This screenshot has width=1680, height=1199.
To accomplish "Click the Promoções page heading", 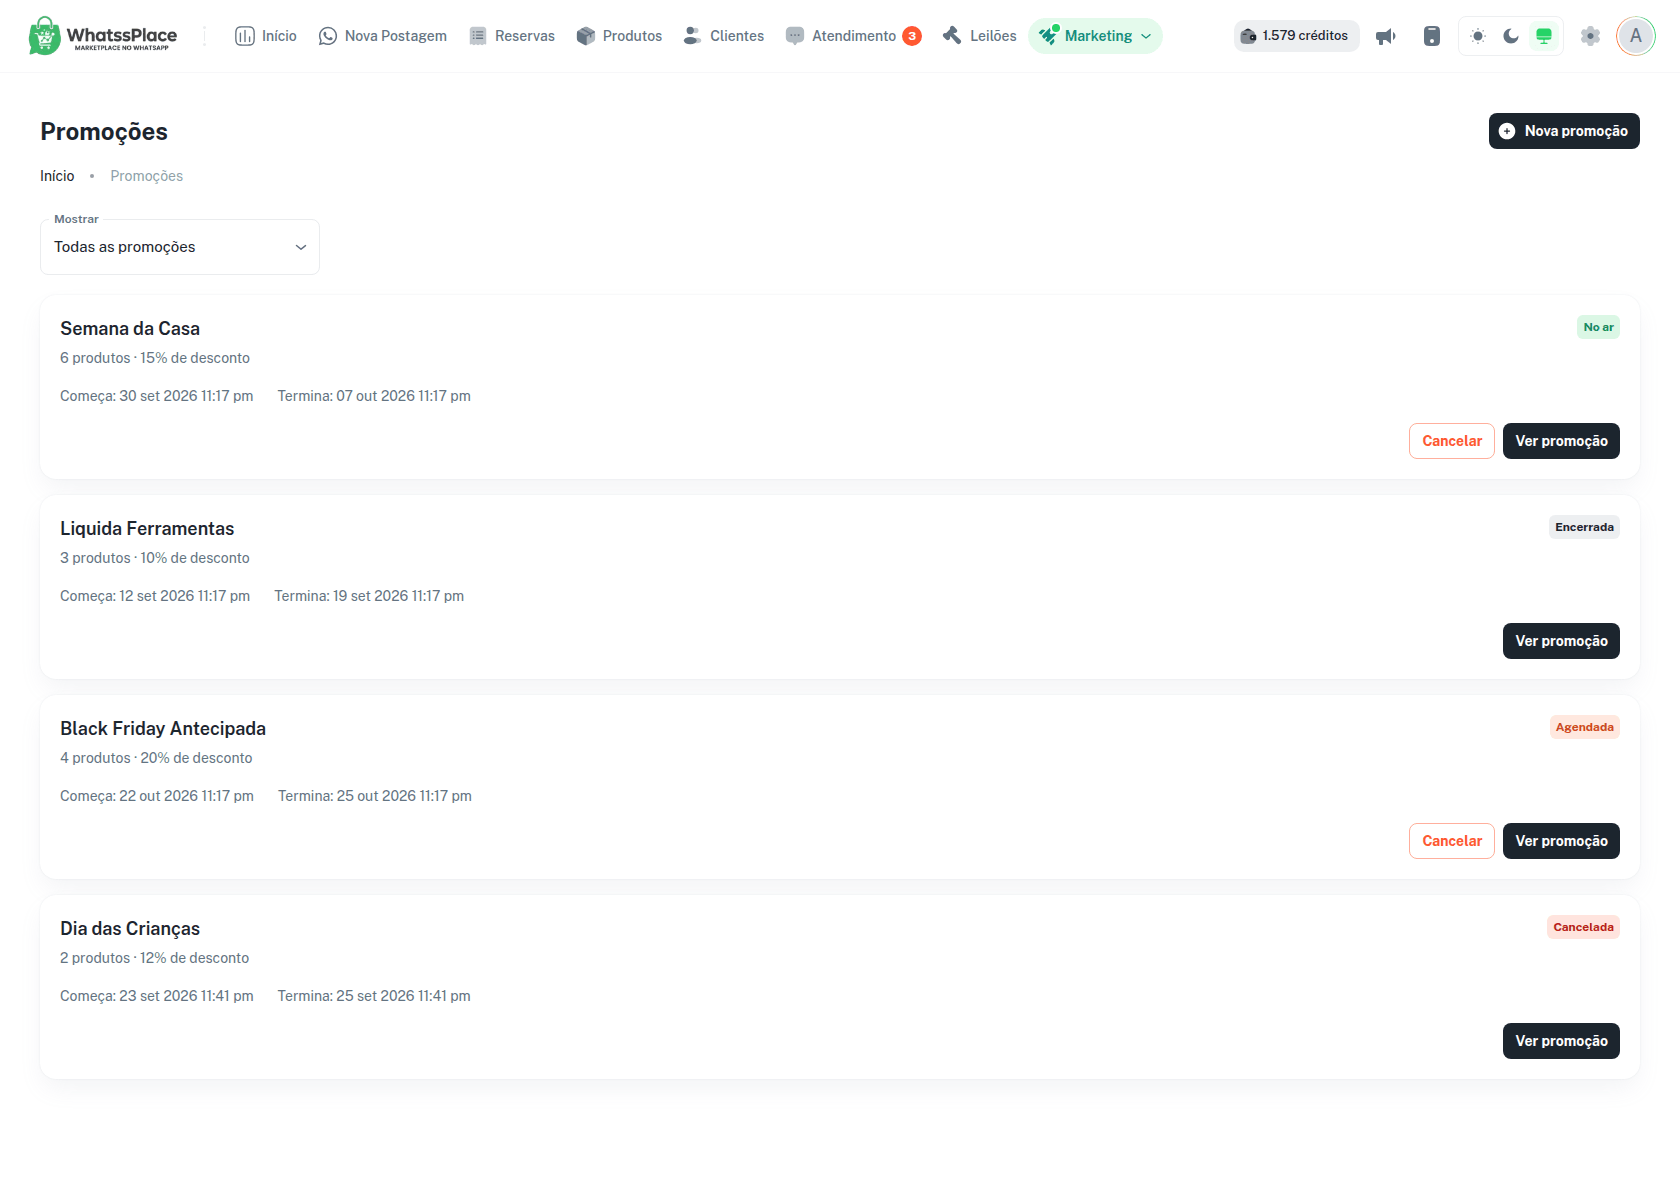I will pos(104,132).
